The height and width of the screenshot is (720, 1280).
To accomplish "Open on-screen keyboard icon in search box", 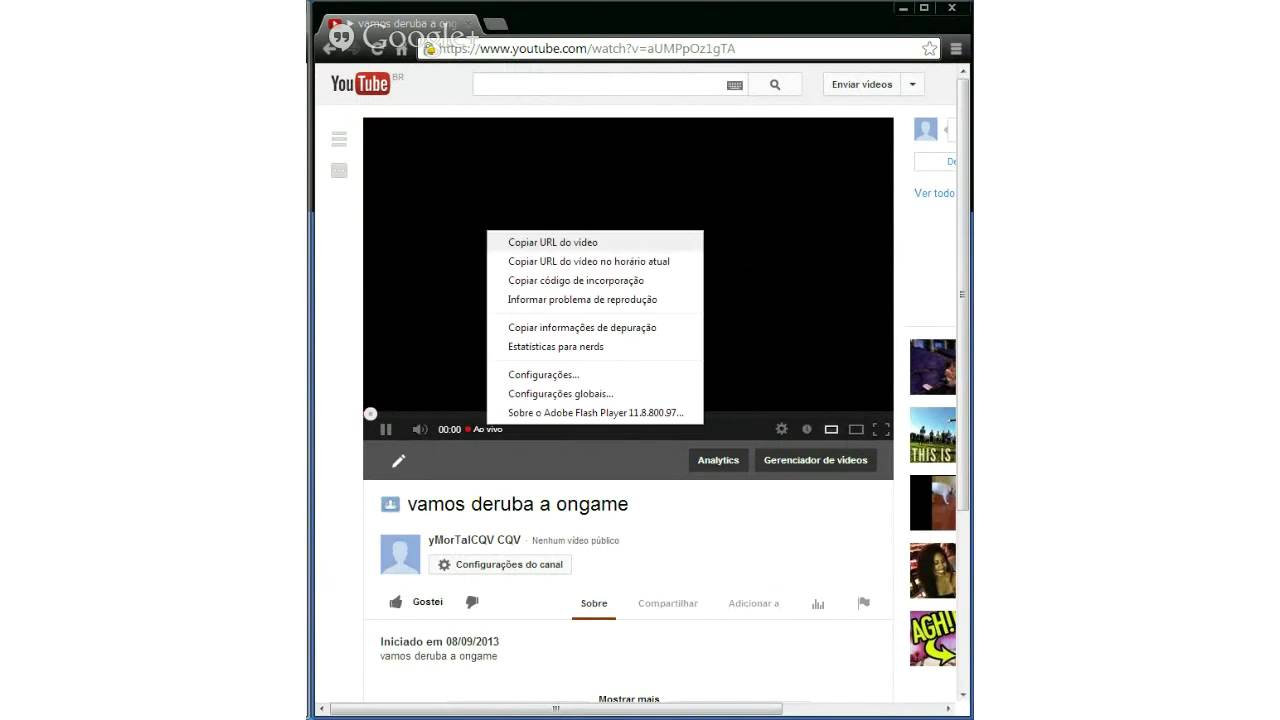I will (x=735, y=86).
